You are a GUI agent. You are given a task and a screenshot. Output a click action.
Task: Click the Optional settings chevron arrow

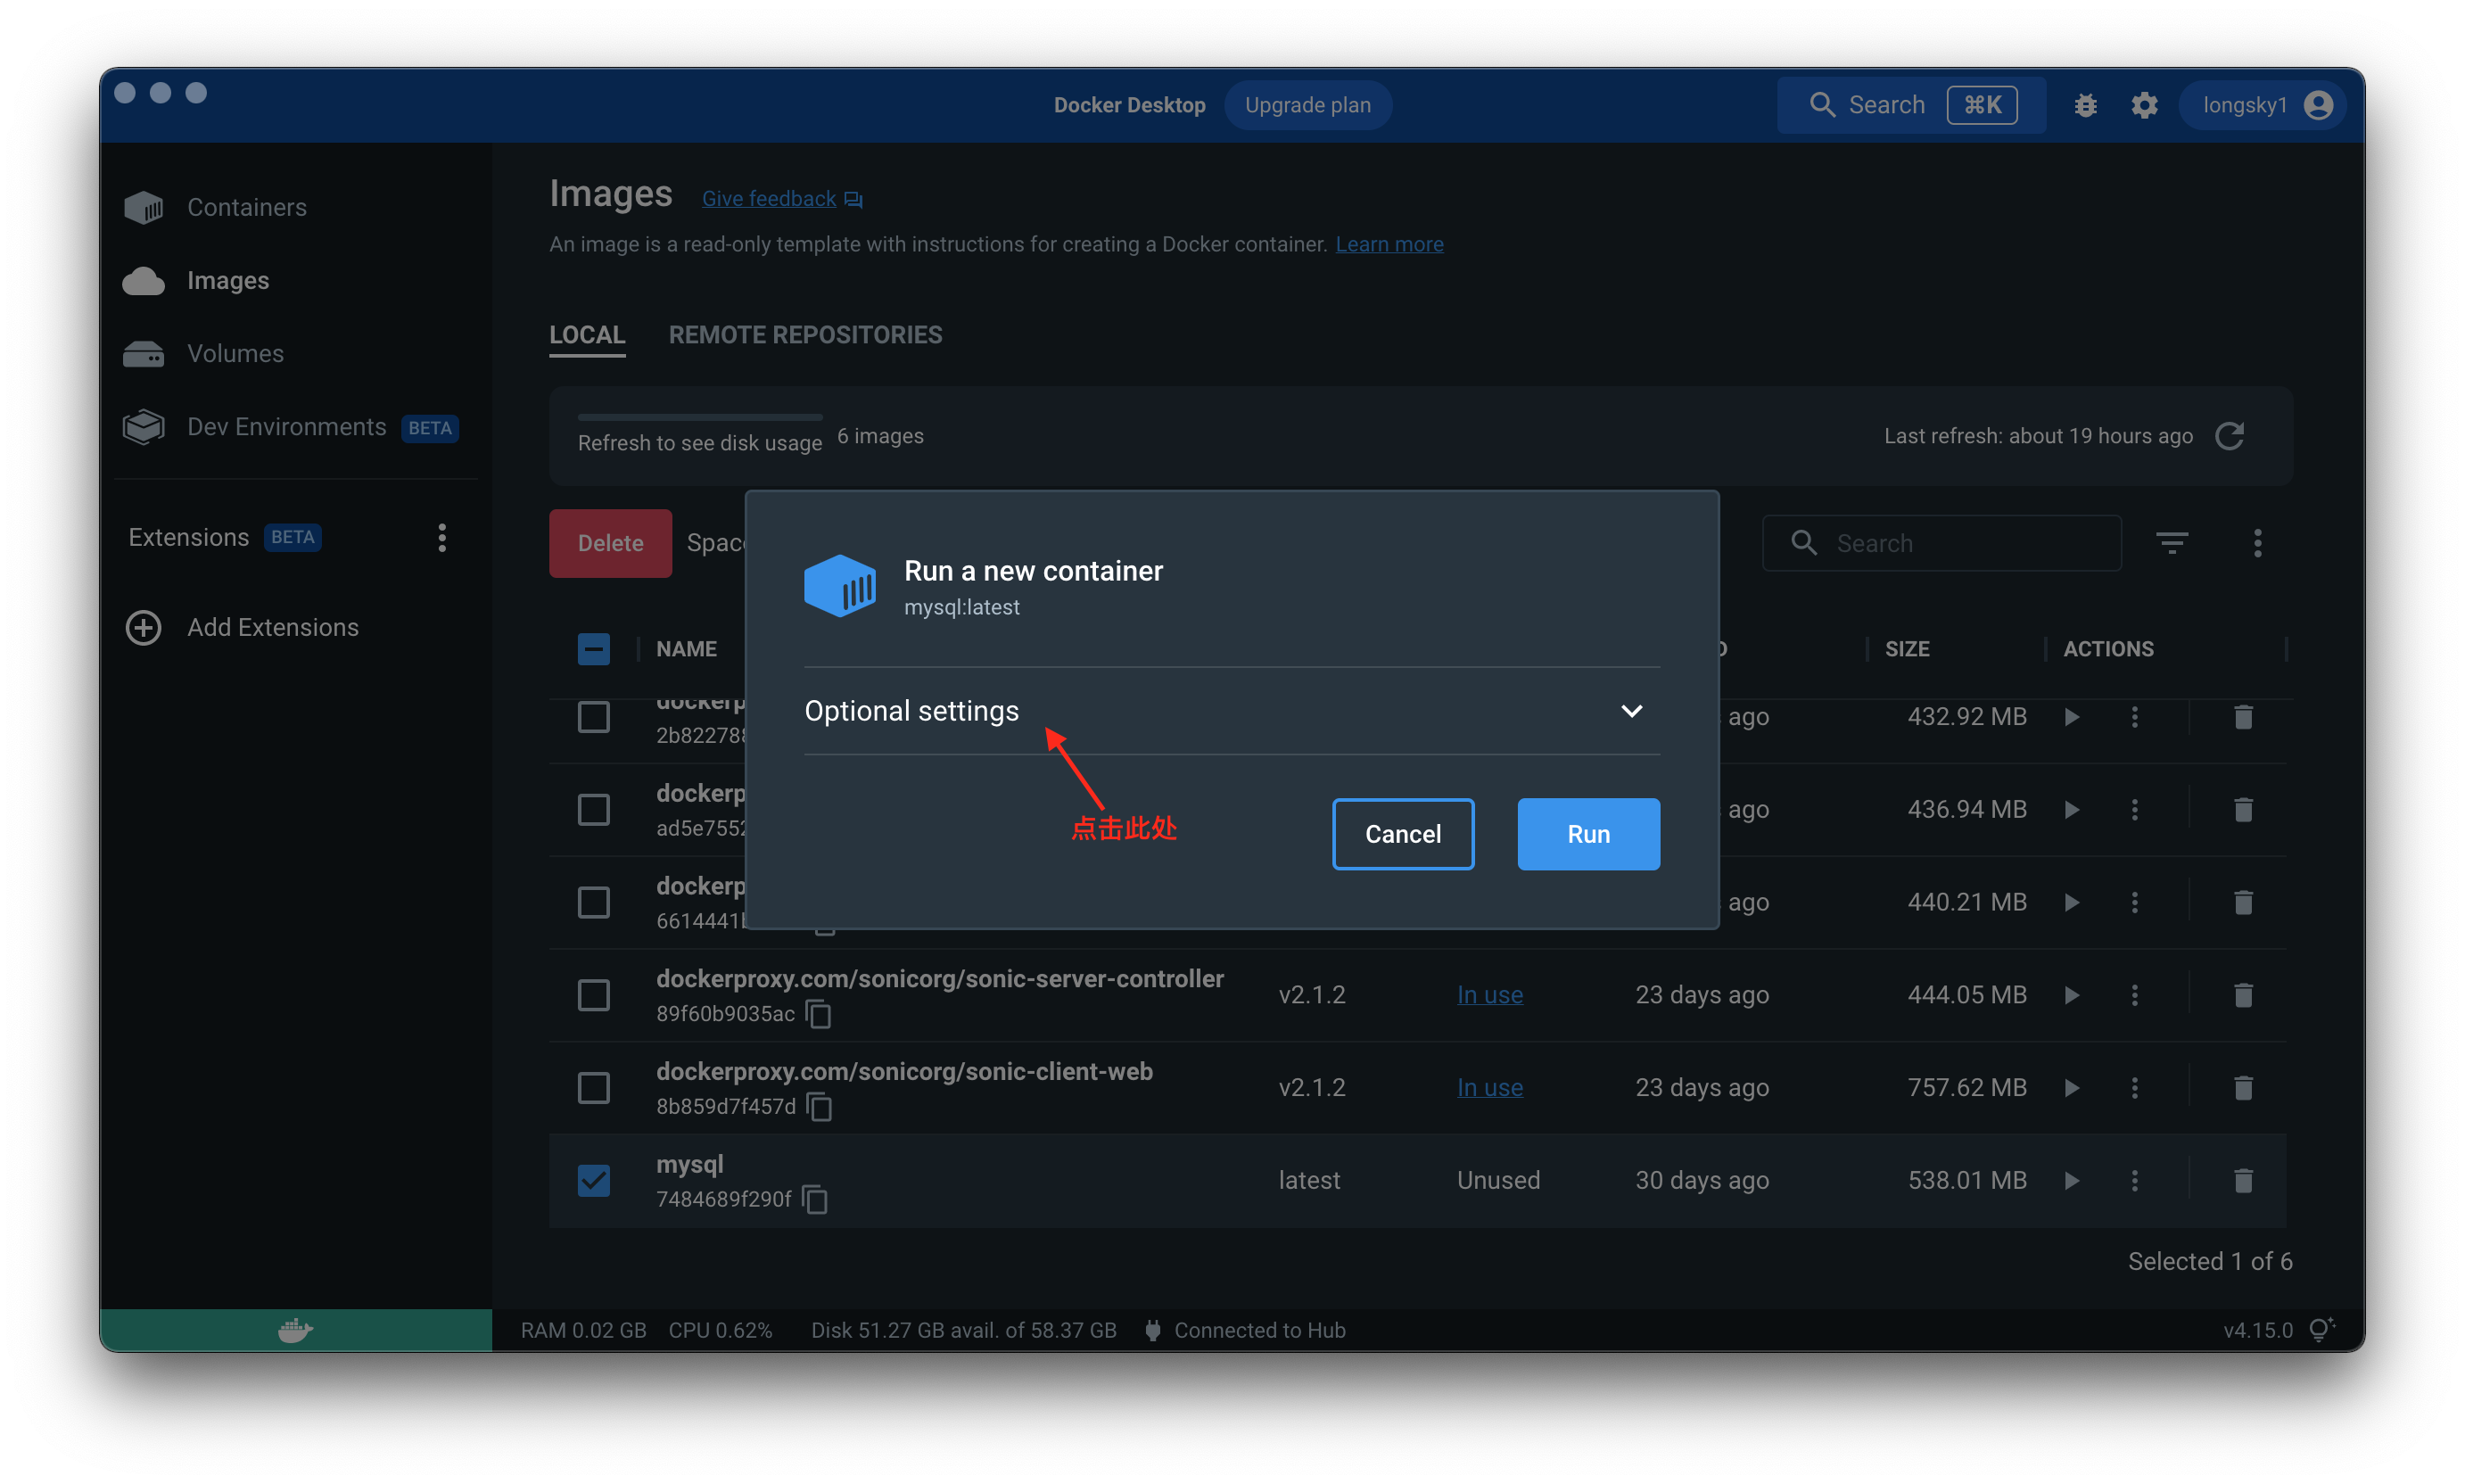pos(1631,711)
